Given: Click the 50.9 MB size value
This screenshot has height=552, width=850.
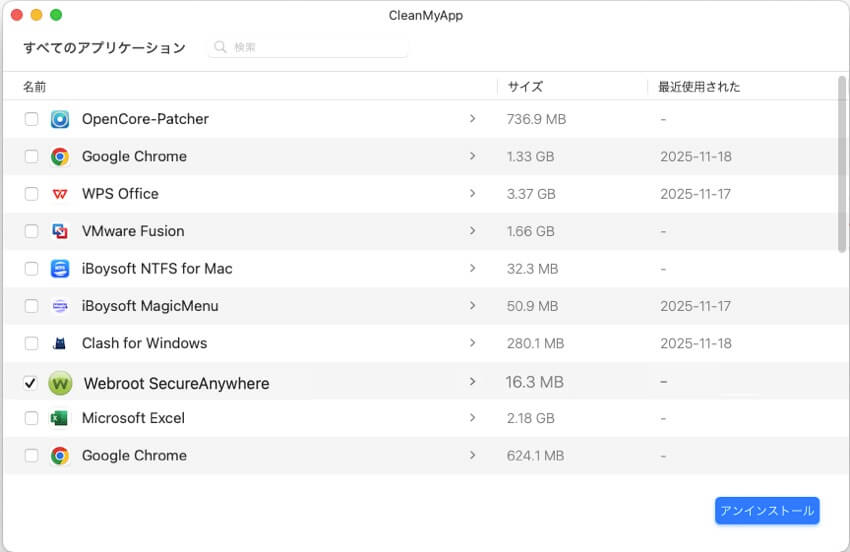Looking at the screenshot, I should tap(532, 306).
